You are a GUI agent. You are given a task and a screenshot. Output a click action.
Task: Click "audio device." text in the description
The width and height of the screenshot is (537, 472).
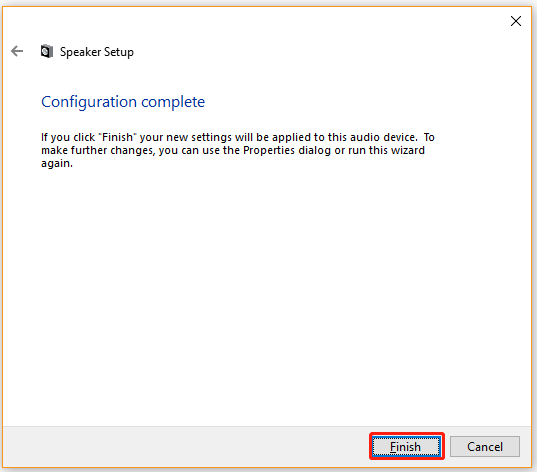point(384,137)
